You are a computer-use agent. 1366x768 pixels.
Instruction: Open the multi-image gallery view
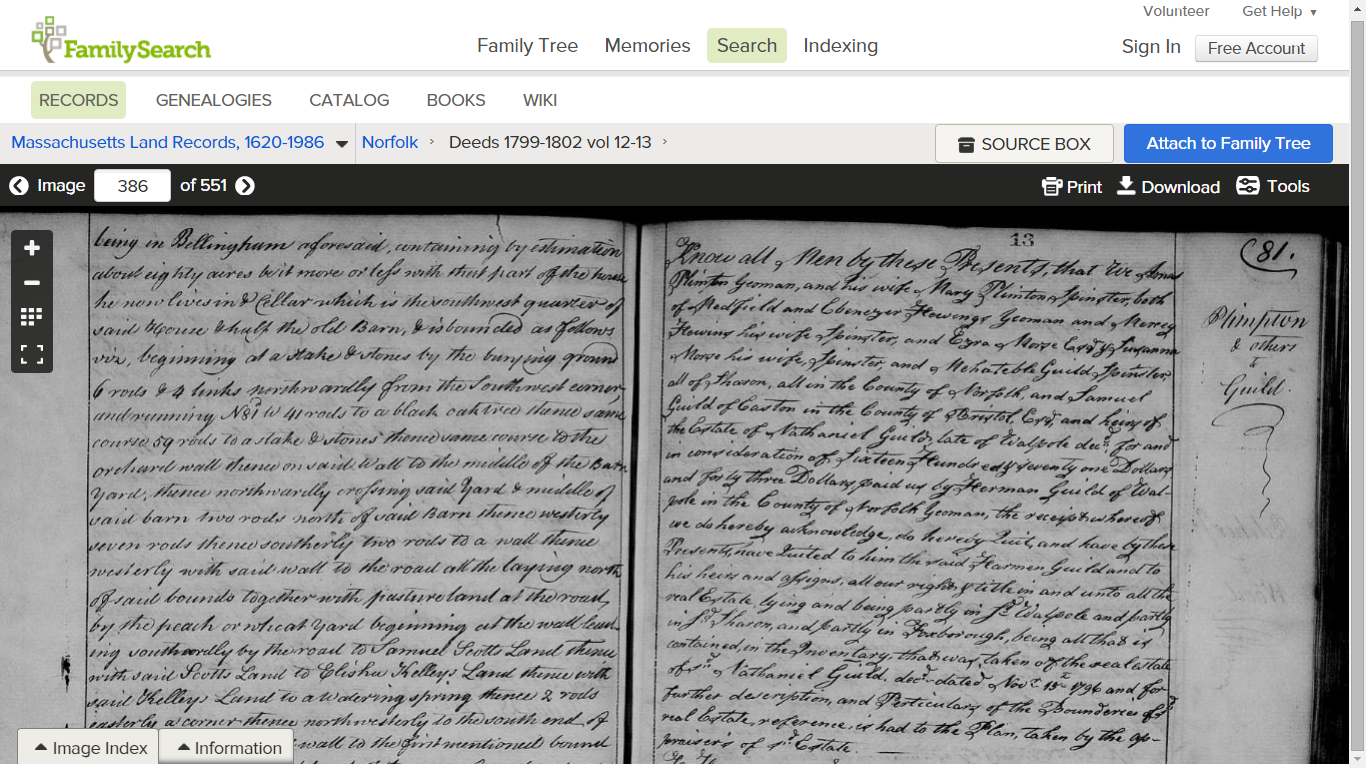(31, 317)
